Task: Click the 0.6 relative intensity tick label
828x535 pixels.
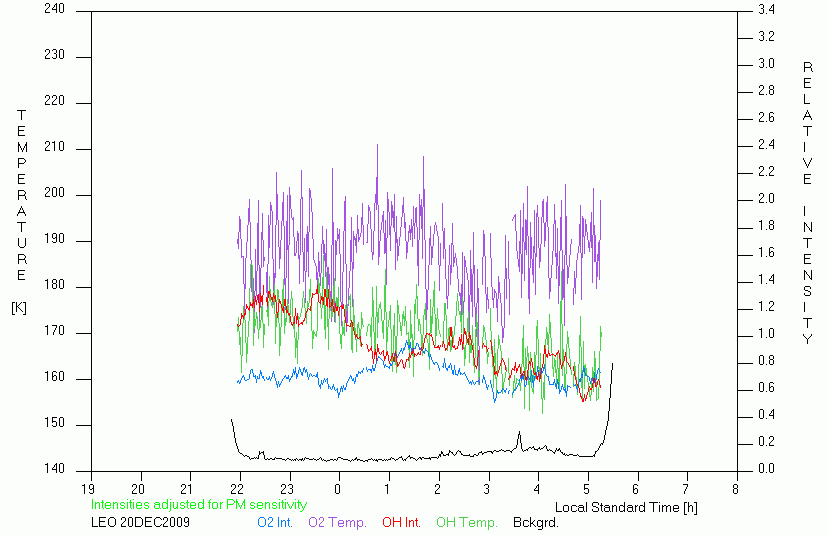Action: pos(766,388)
